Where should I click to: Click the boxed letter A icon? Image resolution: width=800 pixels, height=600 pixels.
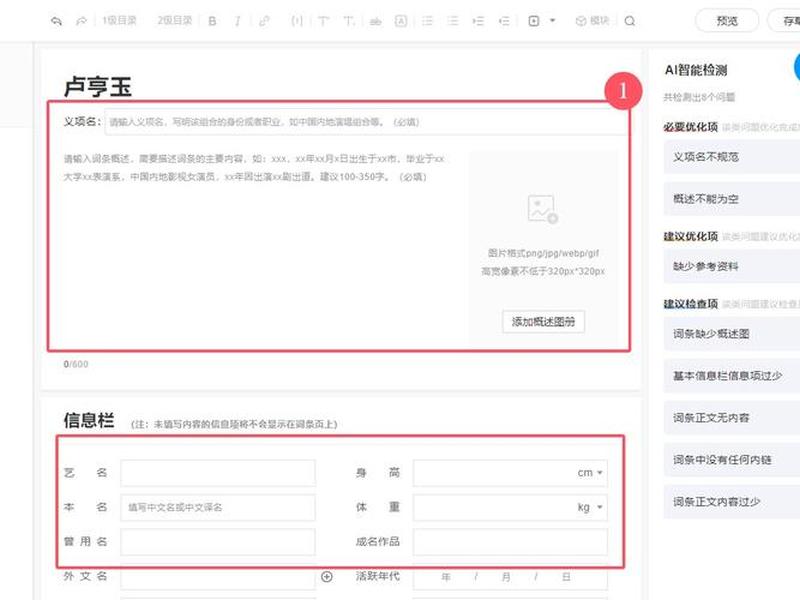pyautogui.click(x=401, y=21)
